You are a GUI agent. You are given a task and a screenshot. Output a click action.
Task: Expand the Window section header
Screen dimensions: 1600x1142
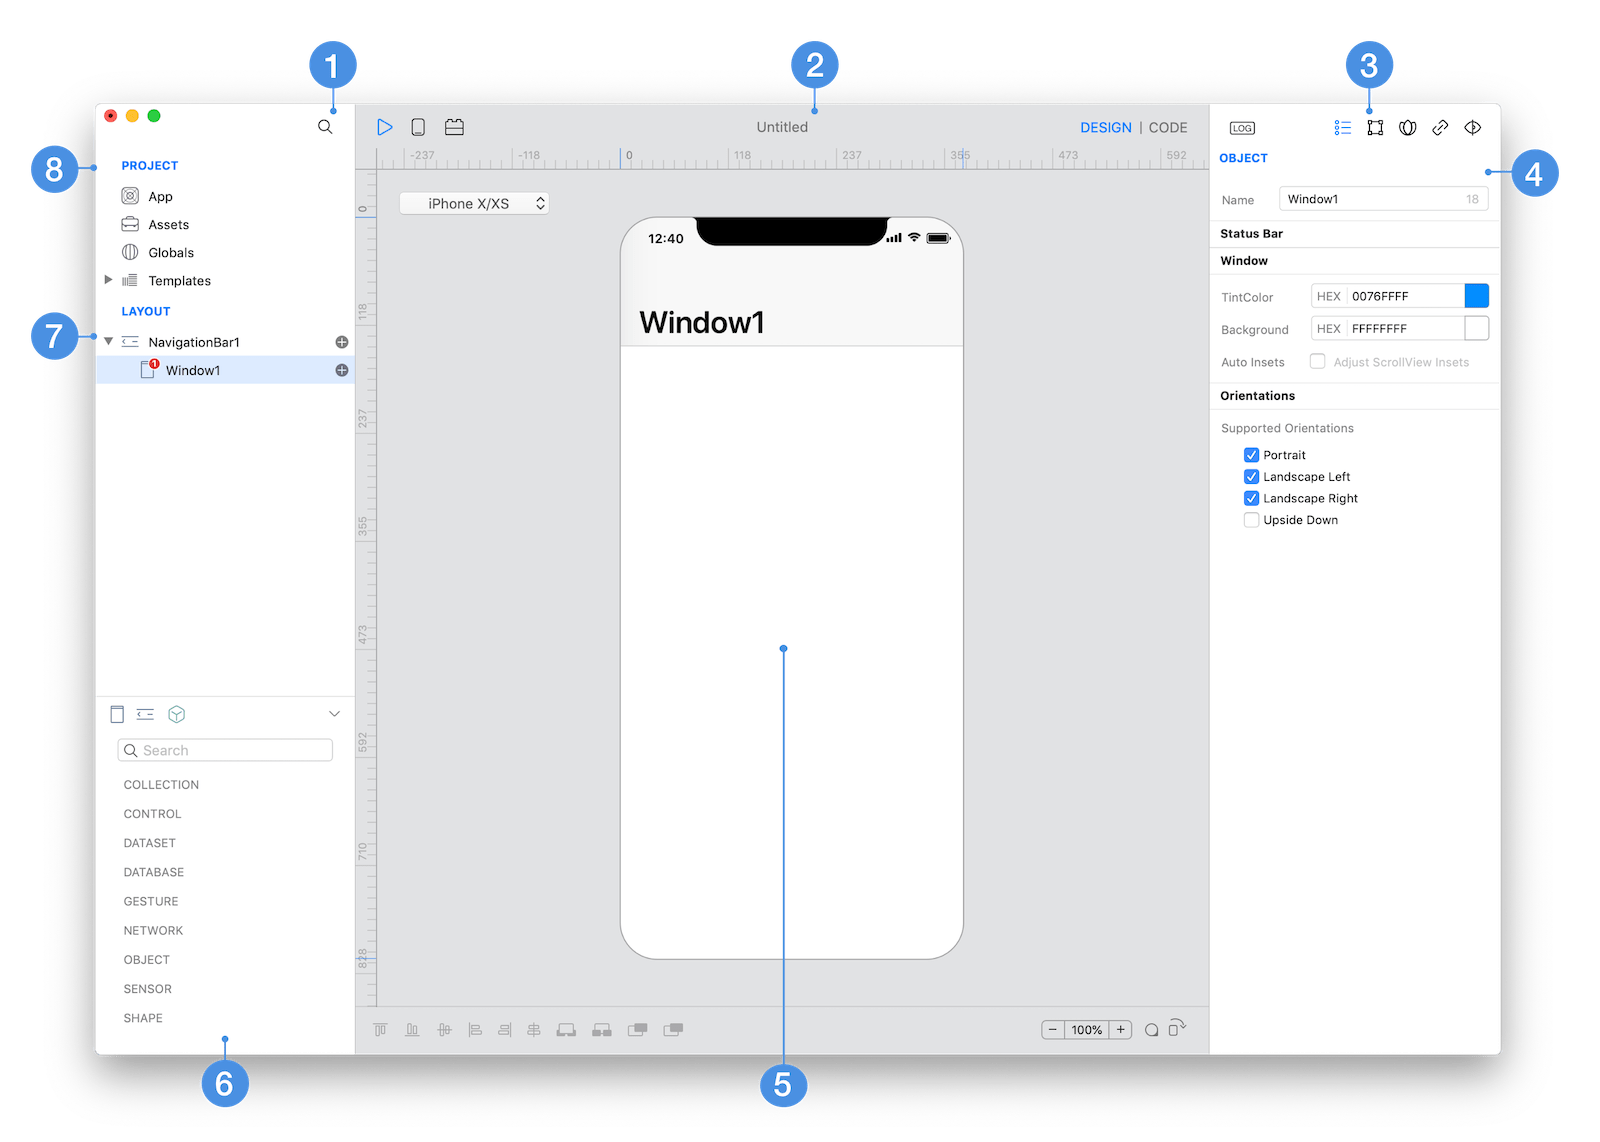point(1355,261)
